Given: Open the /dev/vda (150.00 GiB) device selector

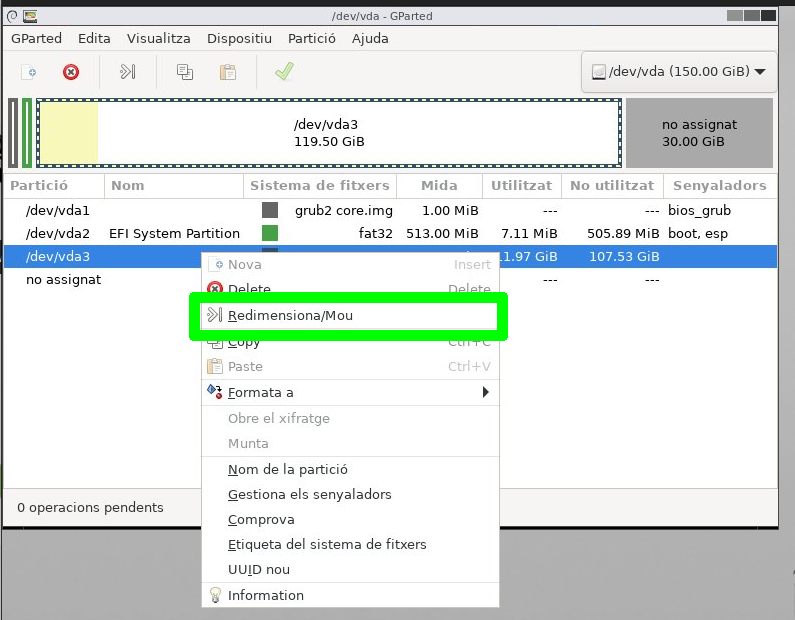Looking at the screenshot, I should coord(678,72).
